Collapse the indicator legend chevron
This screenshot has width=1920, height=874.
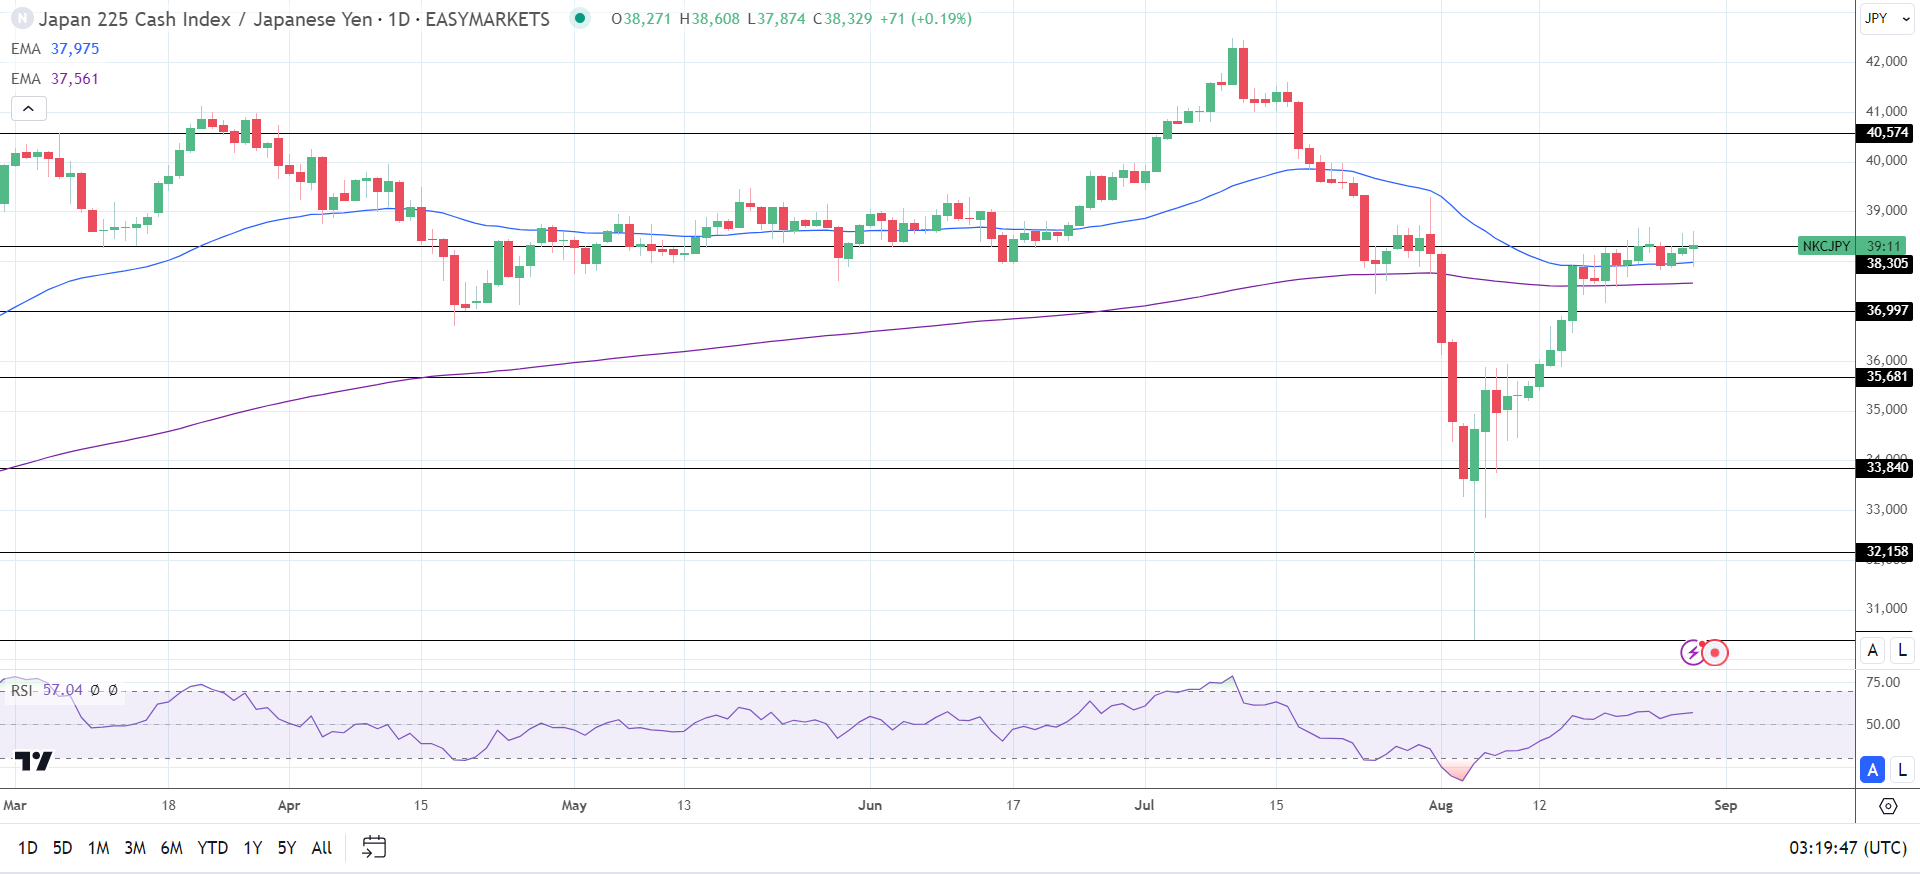(28, 108)
